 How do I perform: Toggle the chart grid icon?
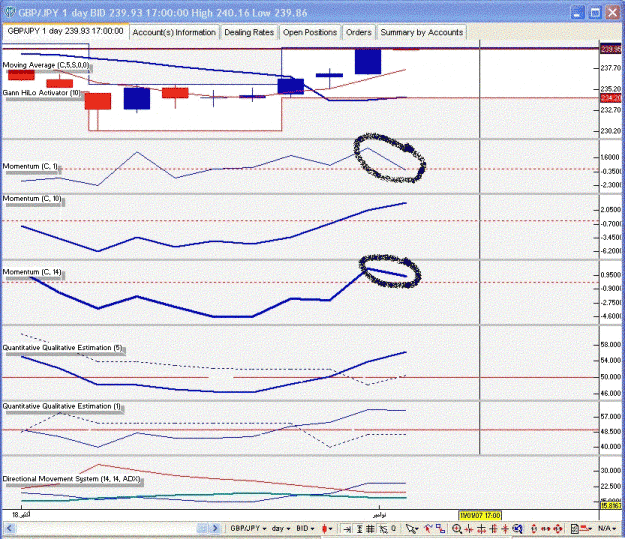370,529
